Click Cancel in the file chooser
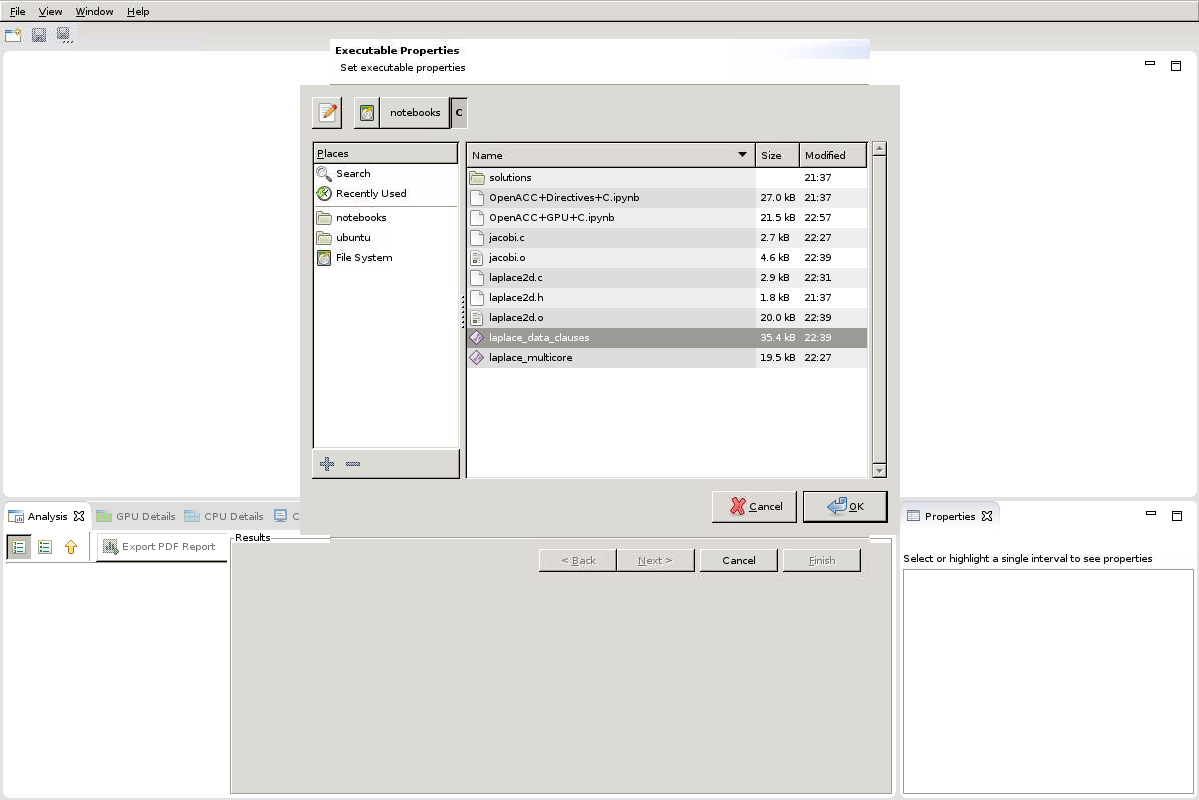Image resolution: width=1199 pixels, height=800 pixels. coord(754,507)
